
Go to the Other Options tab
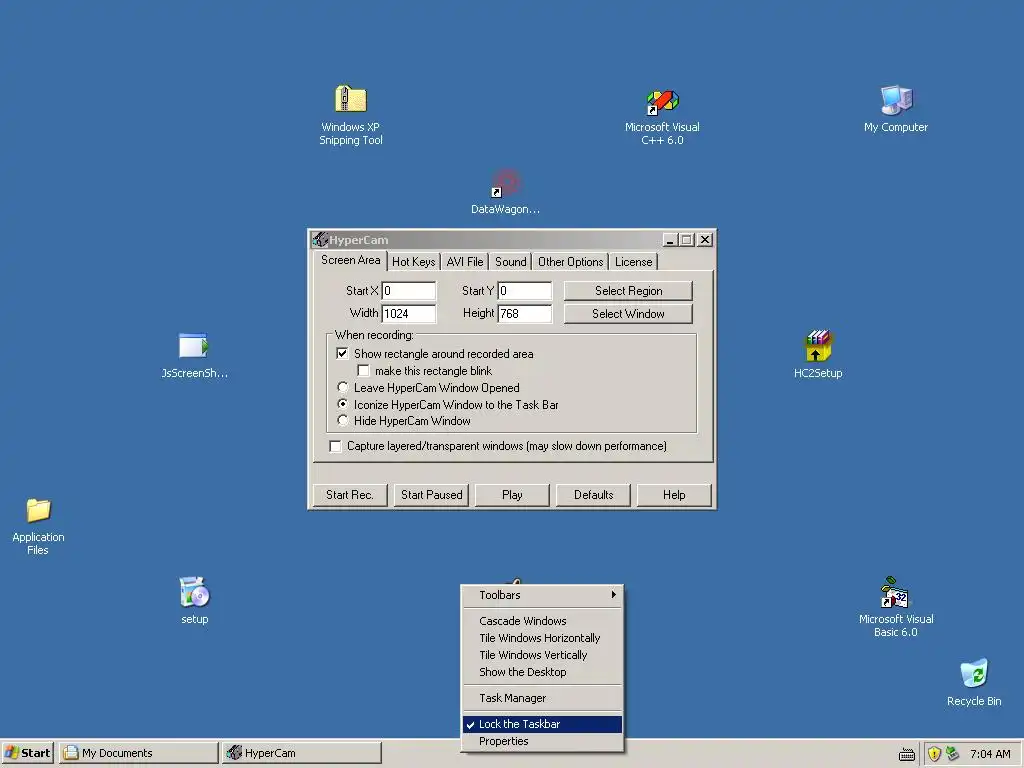click(x=570, y=262)
